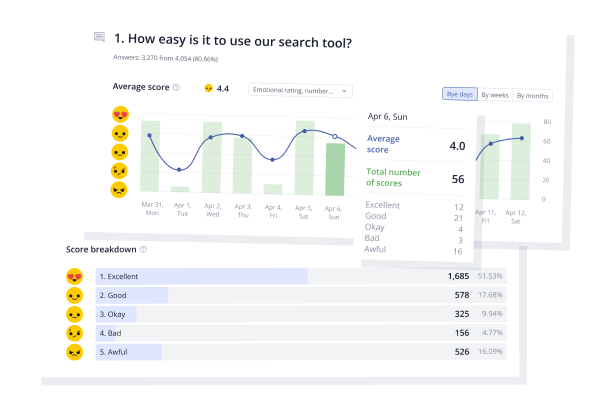Click the Awful emoji in score breakdown
Viewport: 600px width, 400px height.
coord(74,352)
